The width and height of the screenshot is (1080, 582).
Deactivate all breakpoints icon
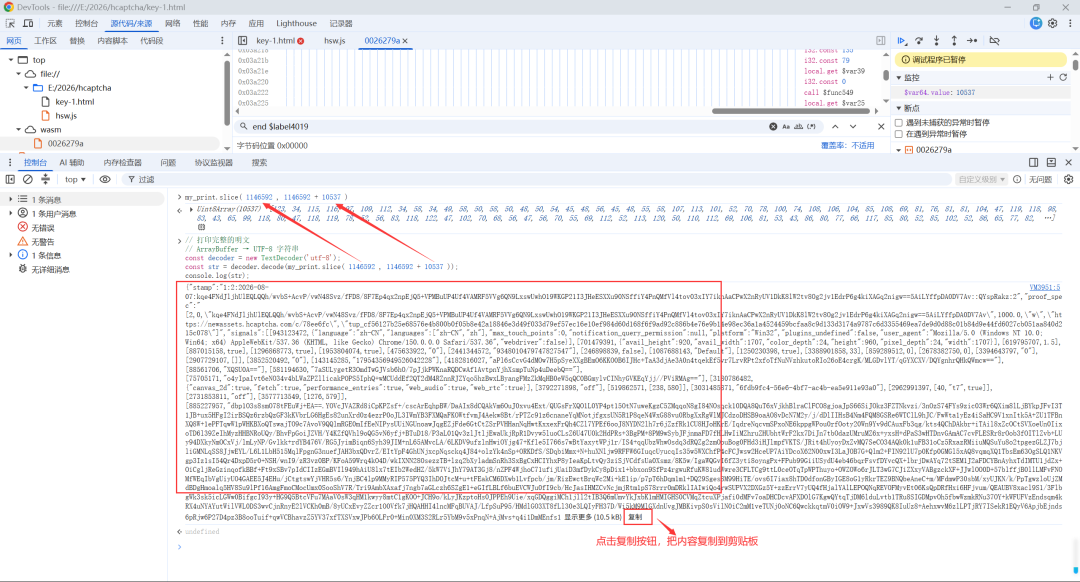click(995, 41)
